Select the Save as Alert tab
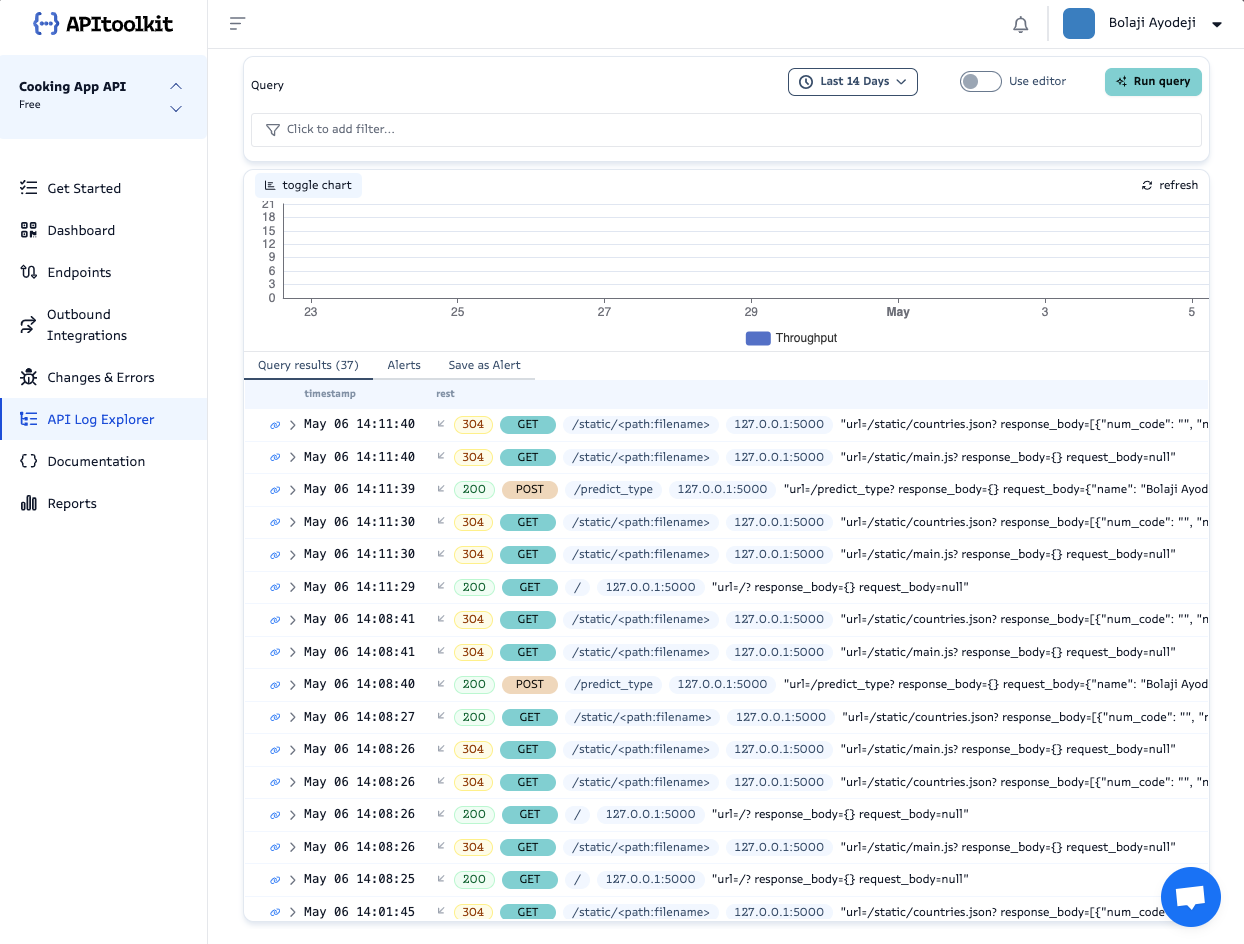The height and width of the screenshot is (944, 1244). coord(484,365)
